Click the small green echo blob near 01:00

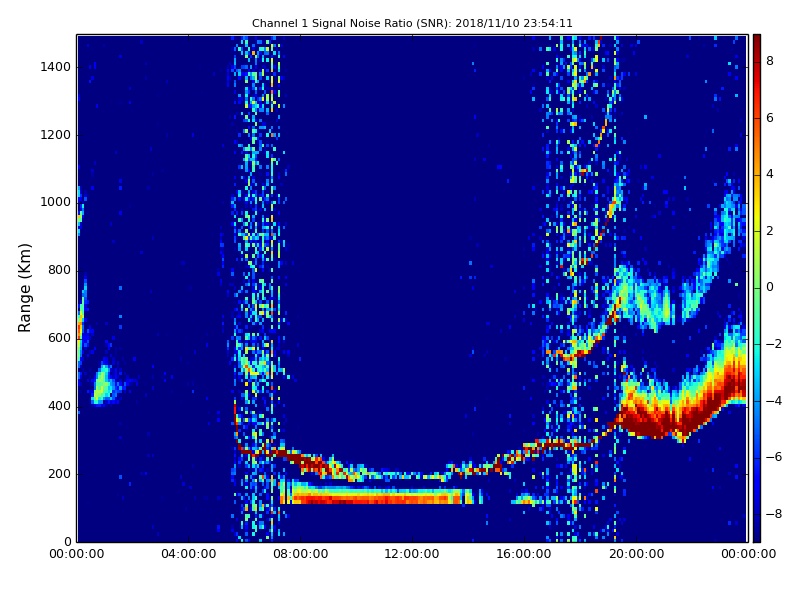pos(103,385)
